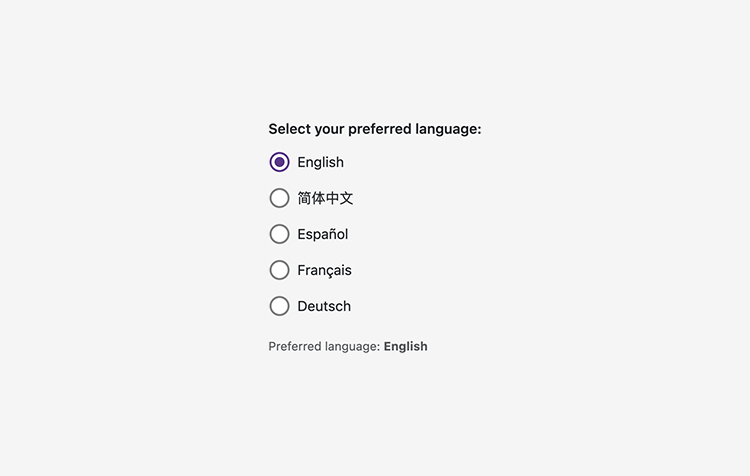Image resolution: width=750 pixels, height=476 pixels.
Task: Click the empty circle beside Español
Action: pos(279,234)
